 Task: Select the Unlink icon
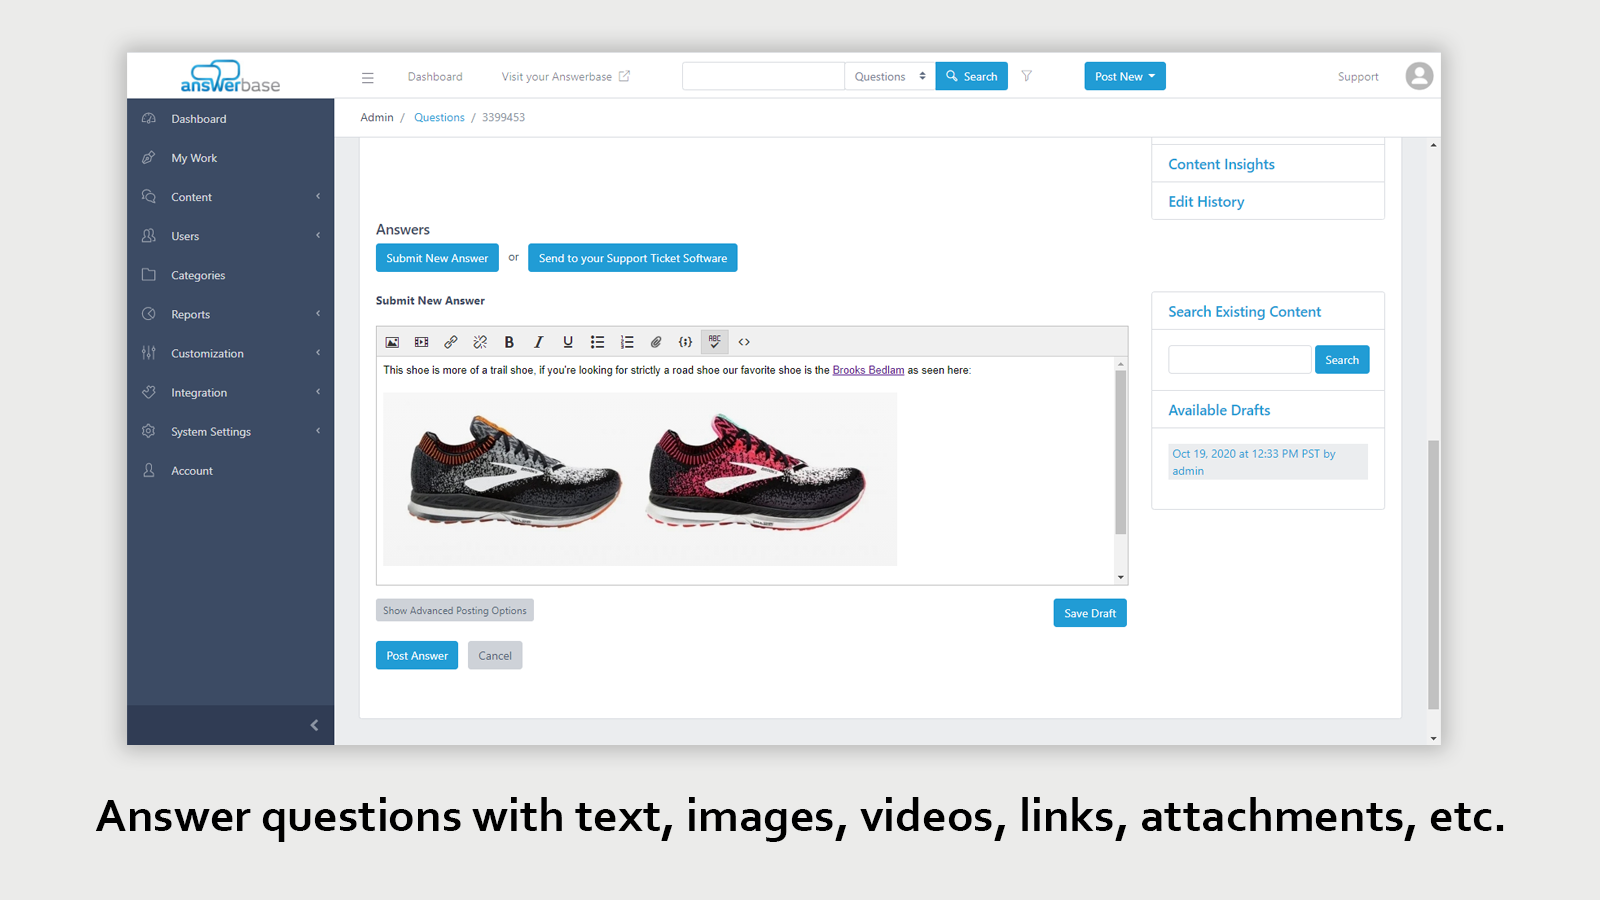point(480,341)
